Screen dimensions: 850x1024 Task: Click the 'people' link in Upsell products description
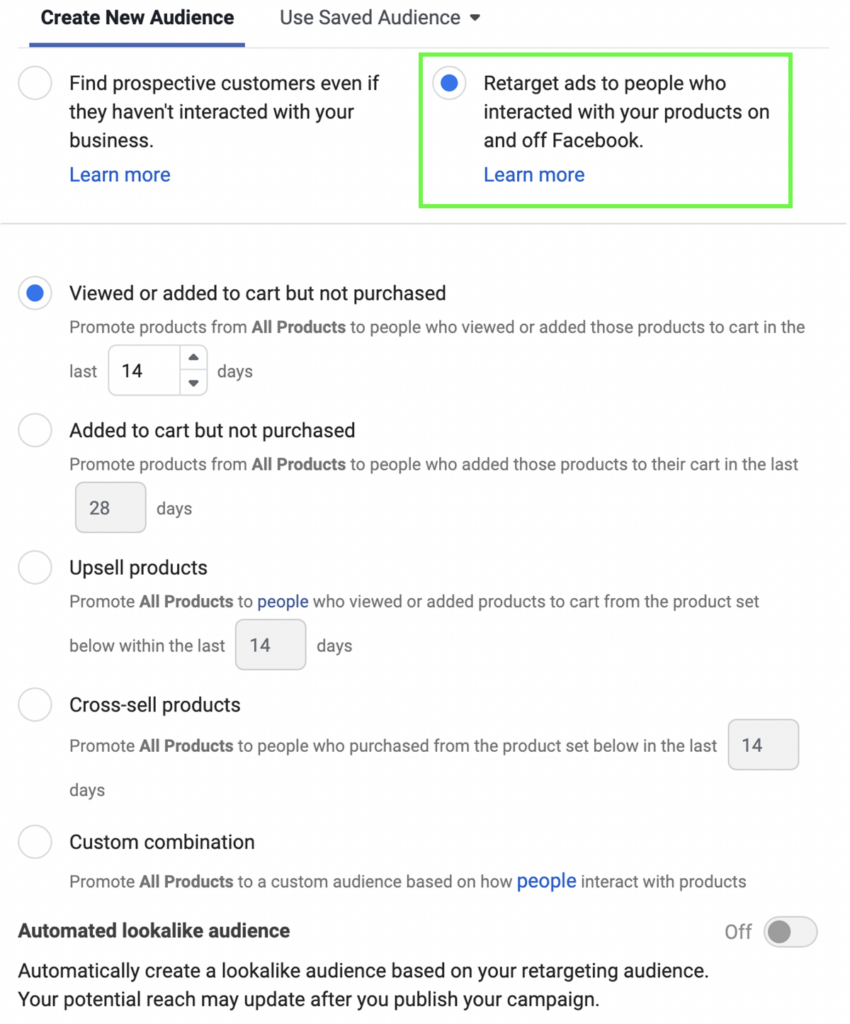[282, 601]
